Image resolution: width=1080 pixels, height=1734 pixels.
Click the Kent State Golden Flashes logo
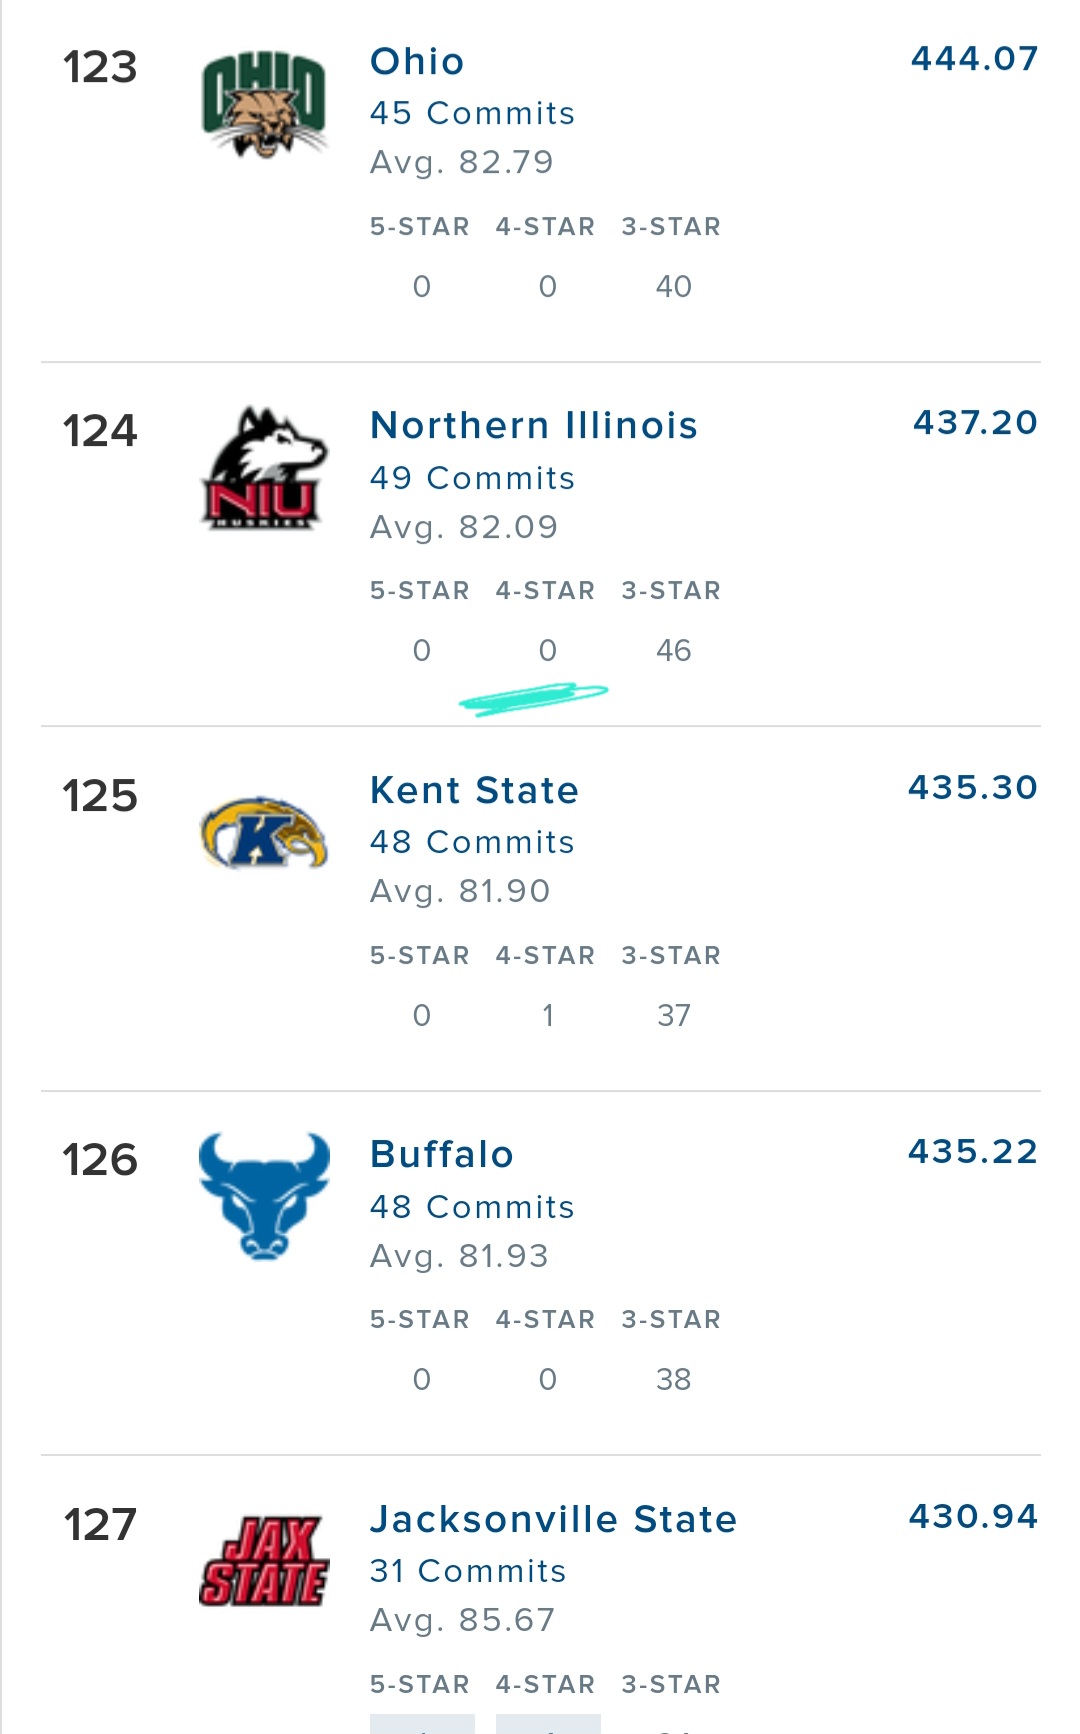pos(264,833)
